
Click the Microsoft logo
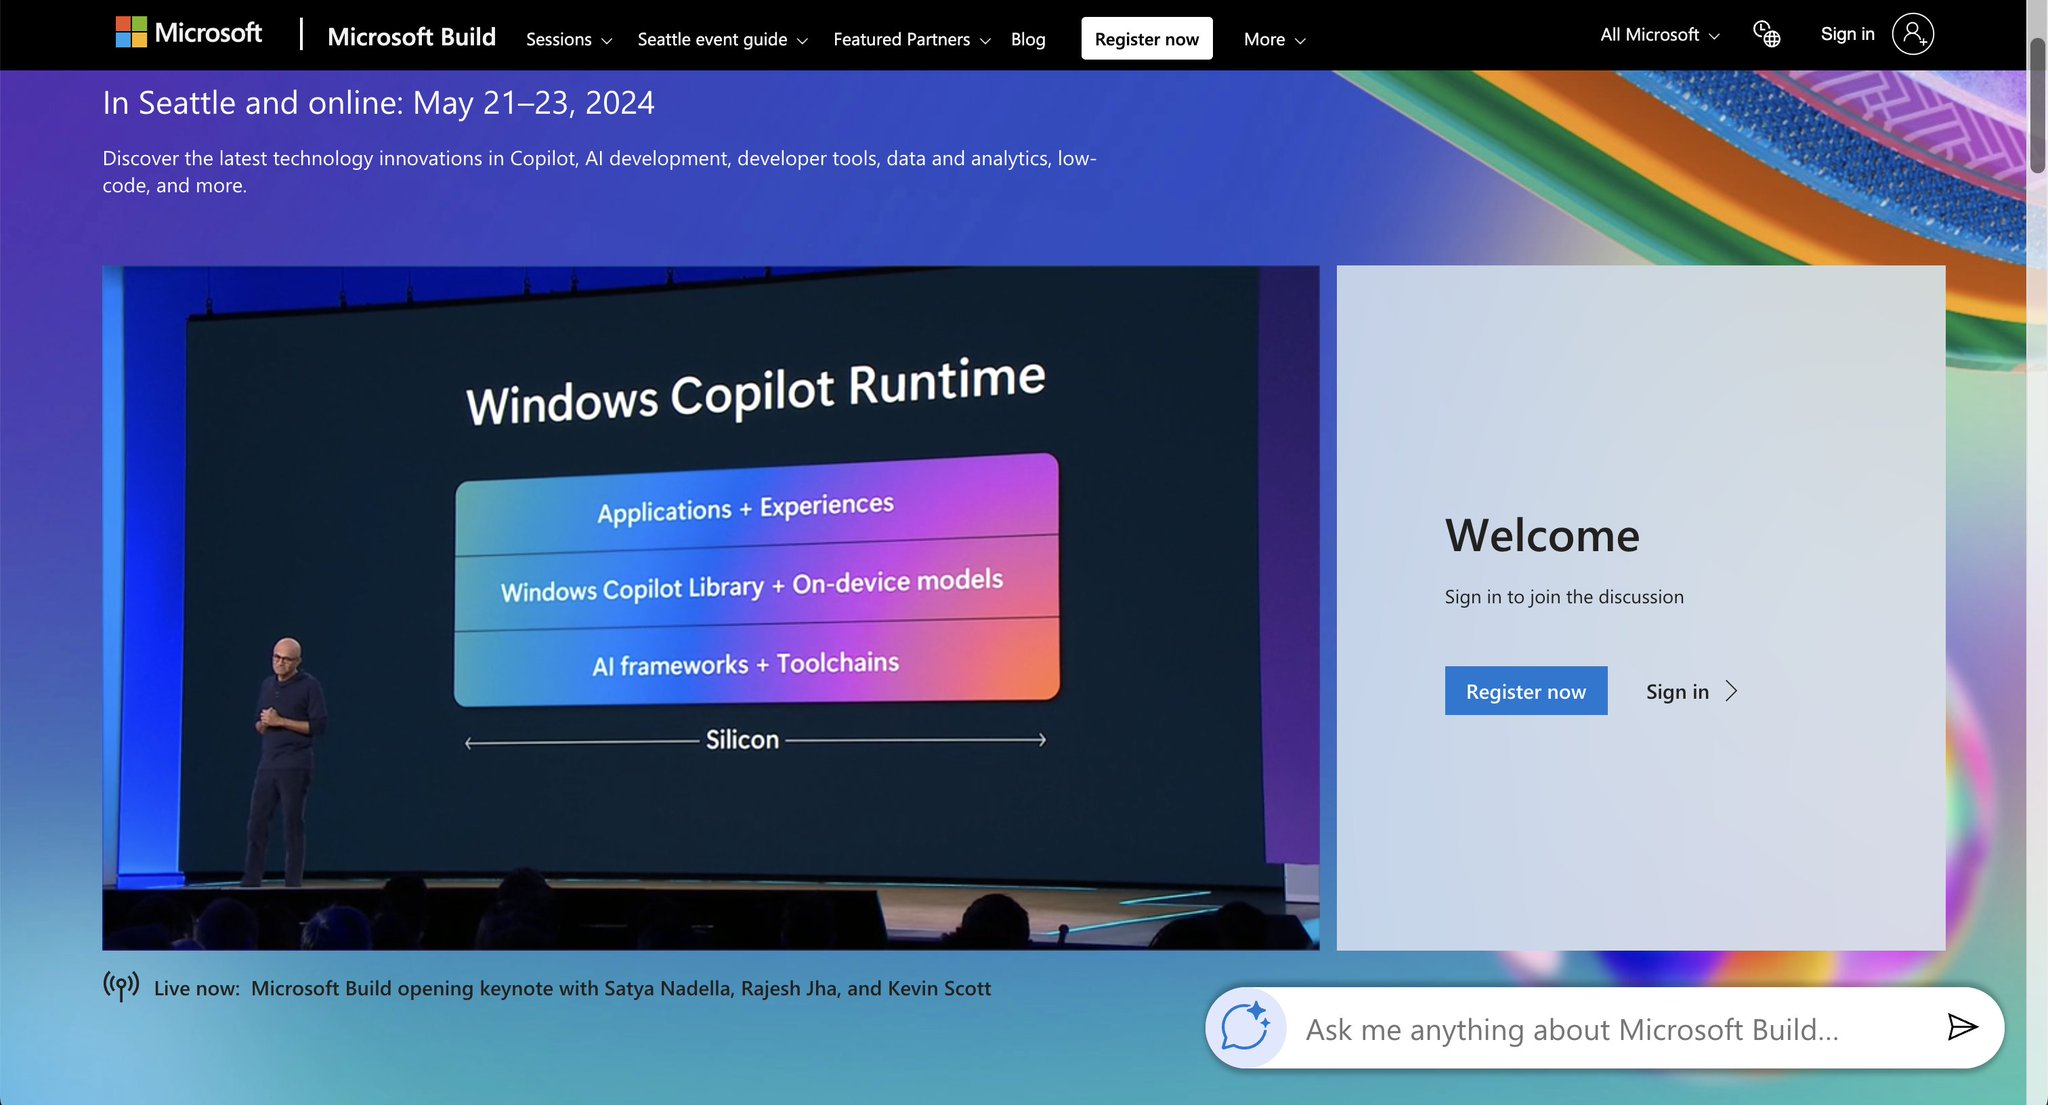(x=188, y=33)
